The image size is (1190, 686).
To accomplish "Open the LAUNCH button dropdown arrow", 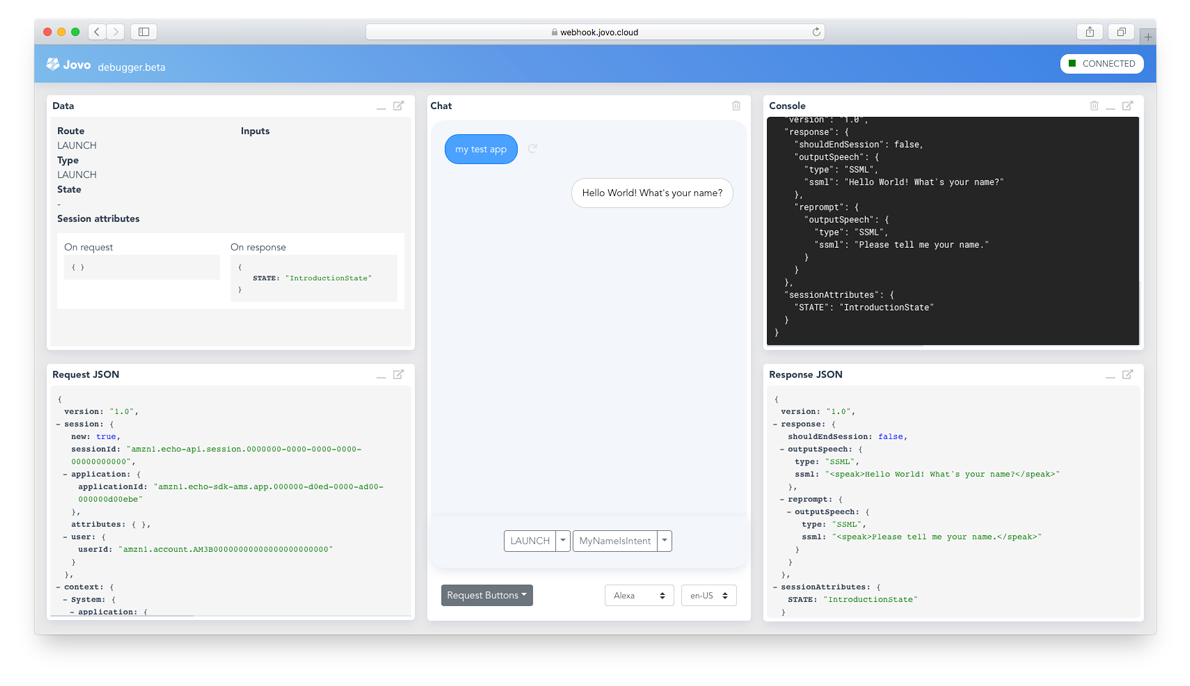I will click(563, 541).
